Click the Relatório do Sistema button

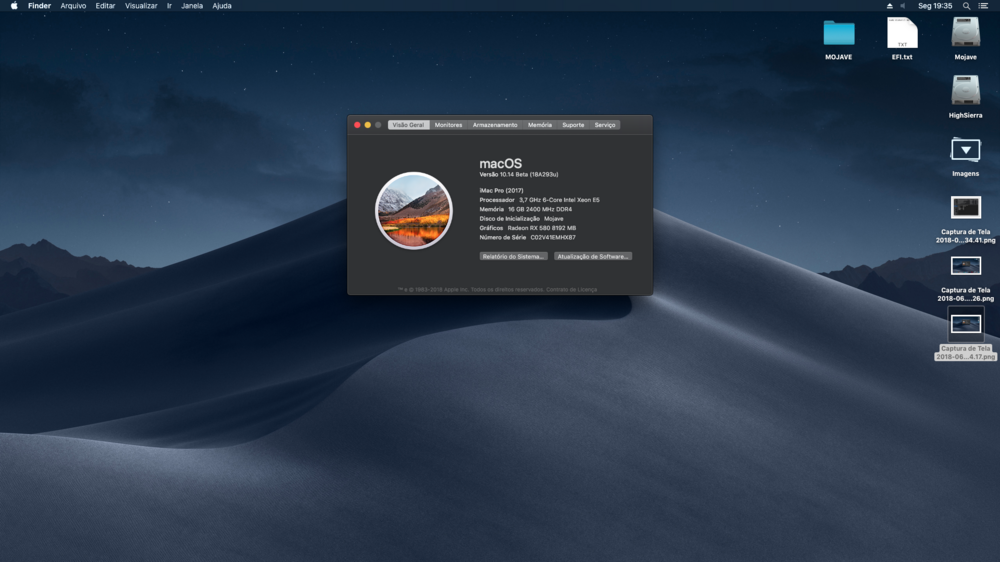[x=514, y=256]
